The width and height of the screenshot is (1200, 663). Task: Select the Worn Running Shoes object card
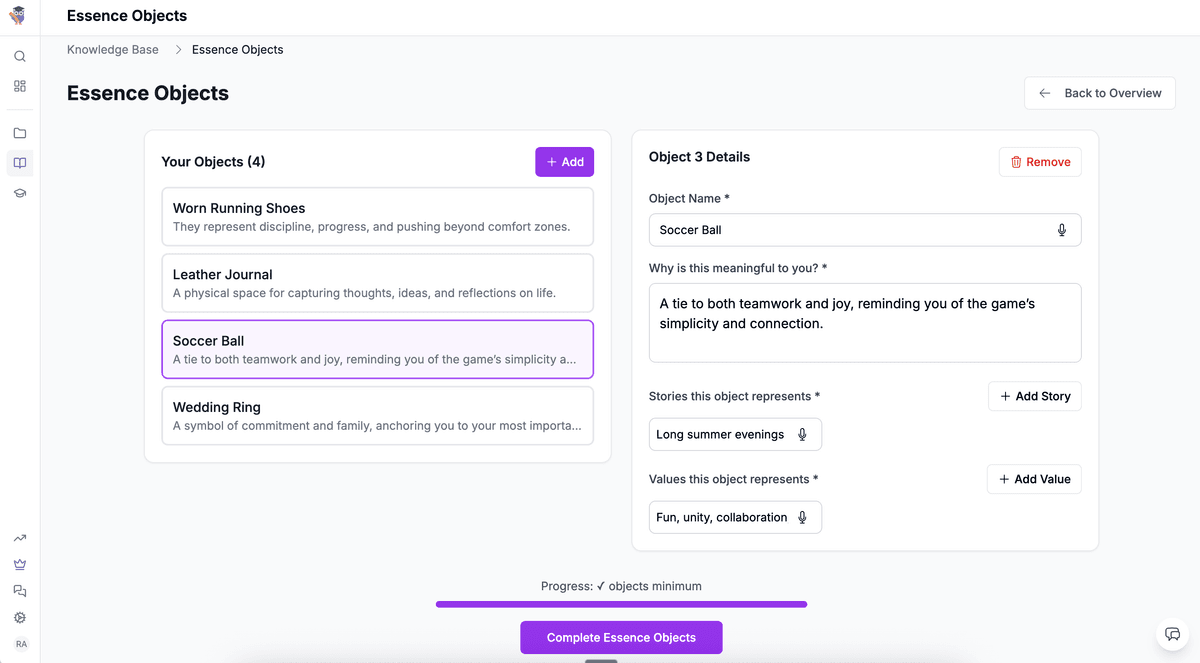click(377, 216)
